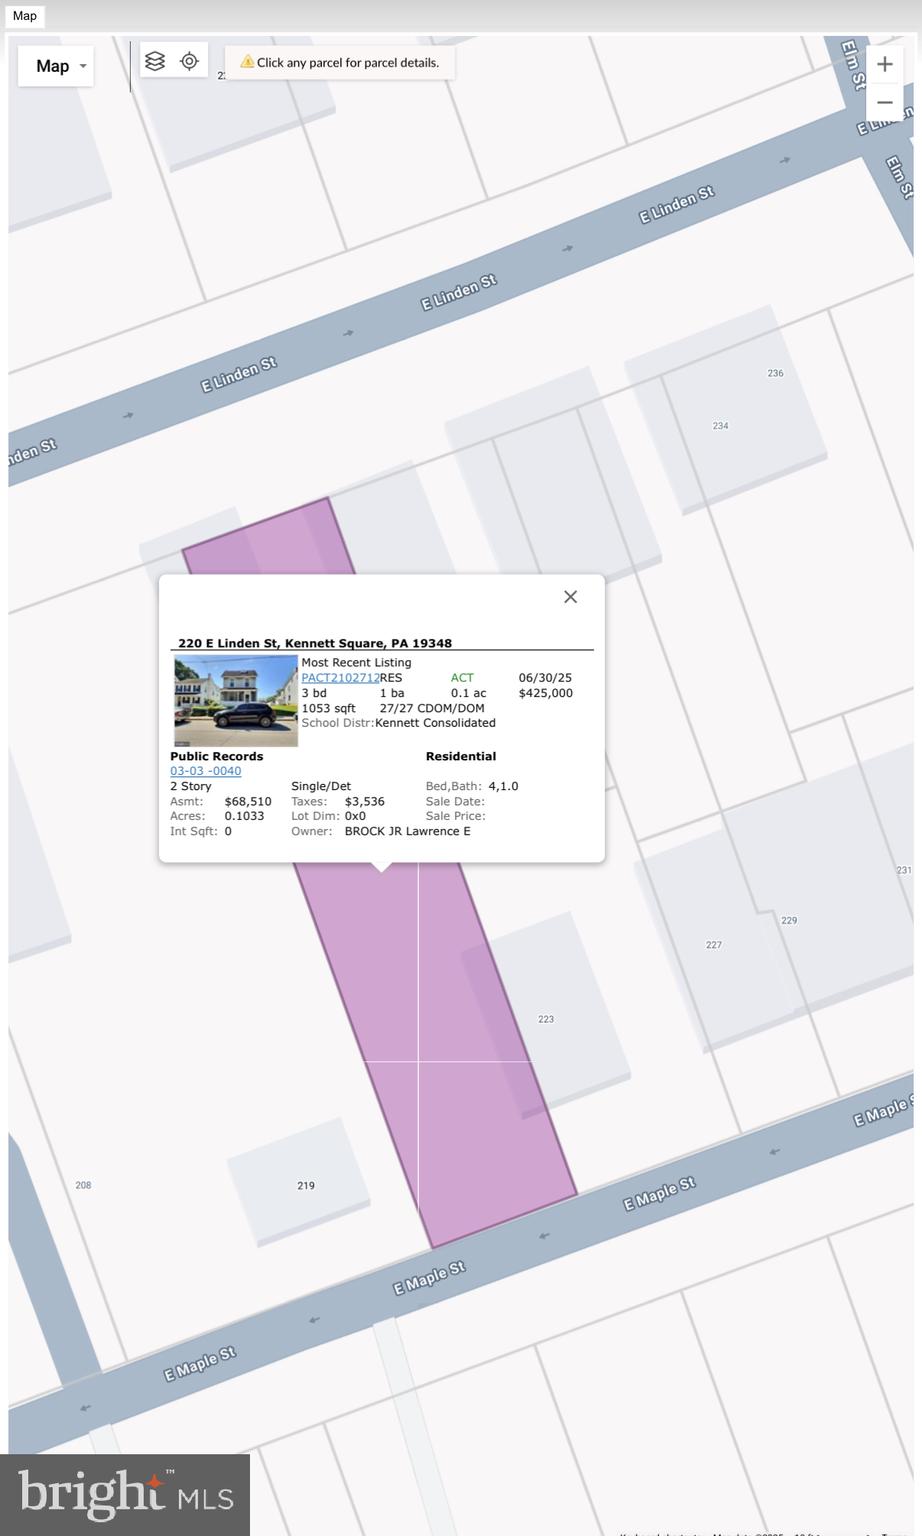Screen dimensions: 922x1536
Task: Click parcel 223 on the map
Action: point(546,1019)
